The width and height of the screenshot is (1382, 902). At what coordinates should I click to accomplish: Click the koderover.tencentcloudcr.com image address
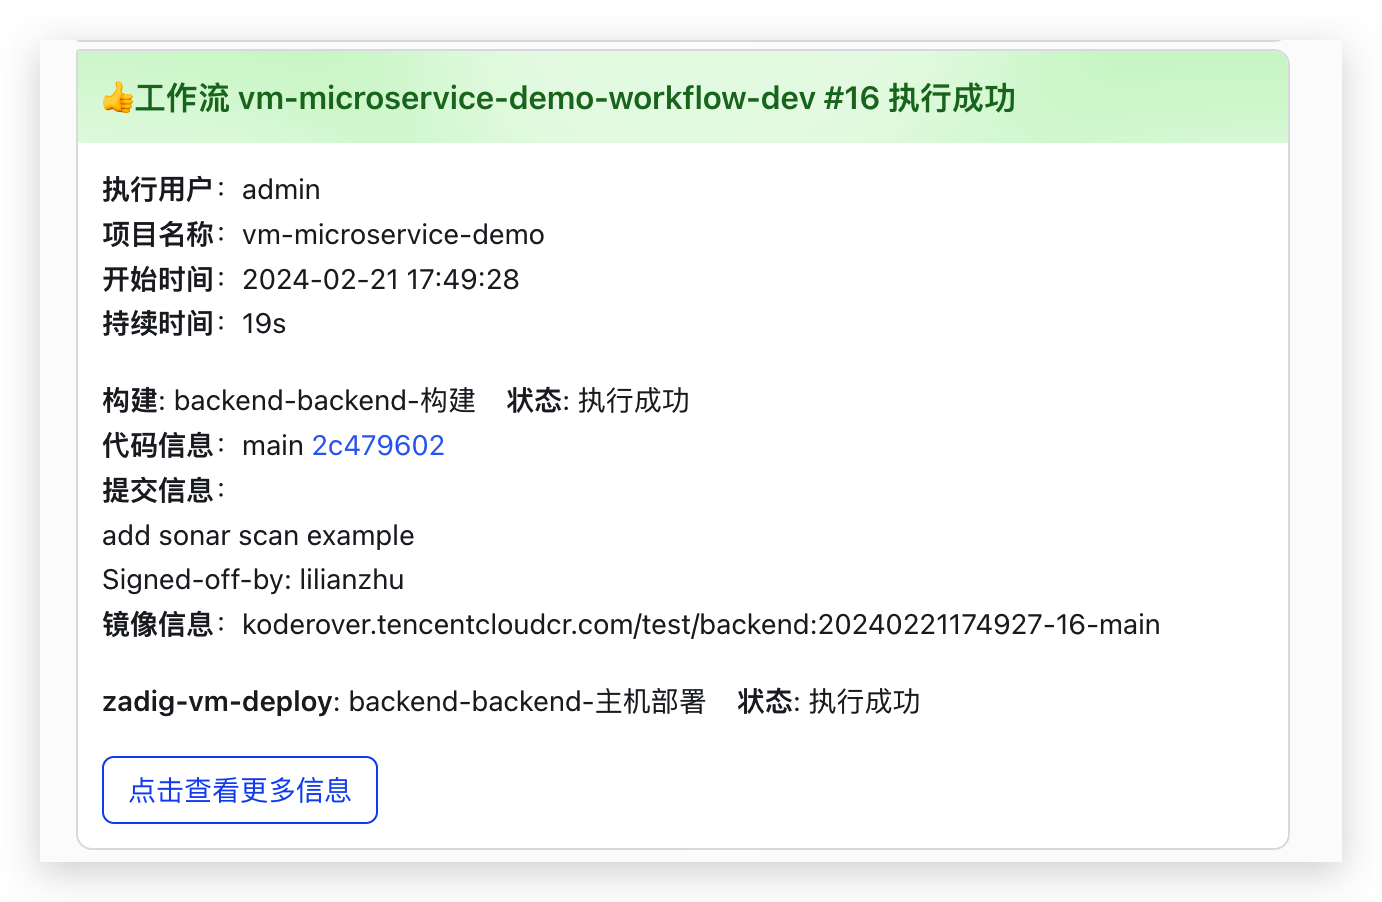coord(701,624)
